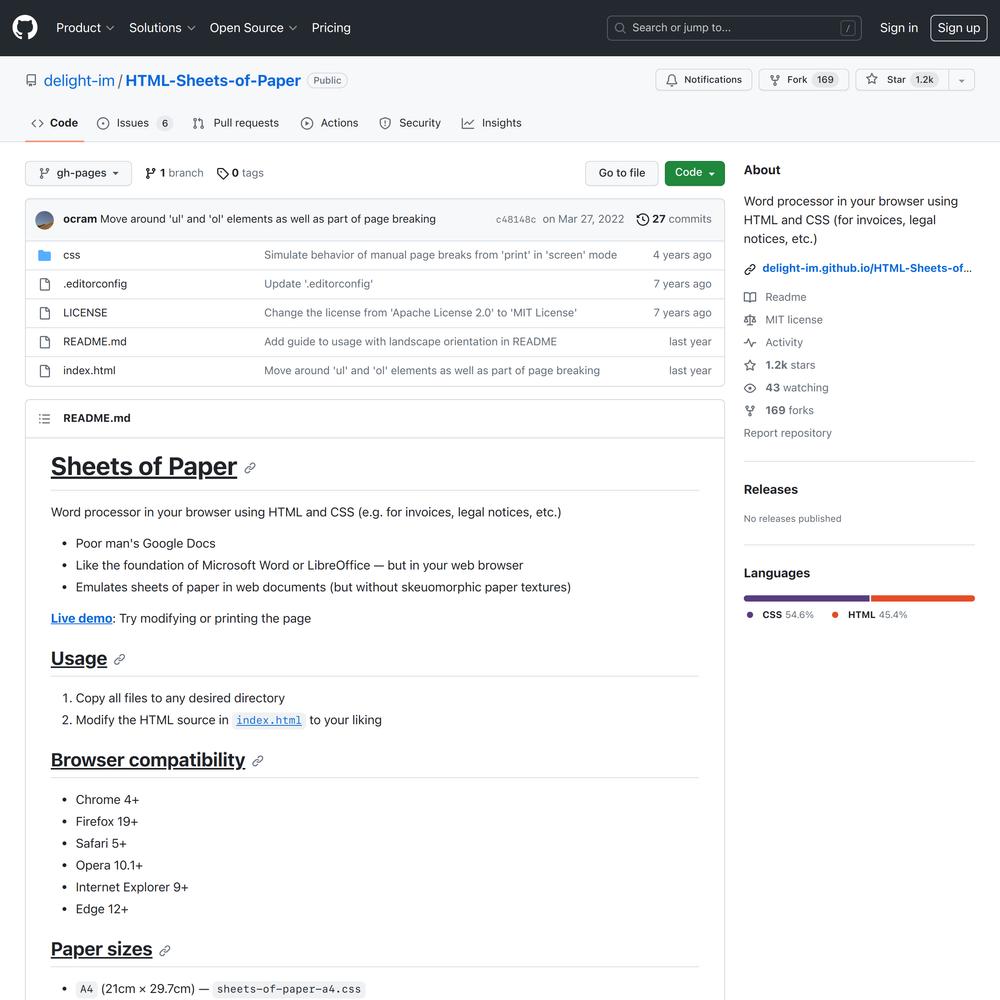This screenshot has height=1000, width=1000.
Task: View the 27 commits history
Action: point(674,219)
